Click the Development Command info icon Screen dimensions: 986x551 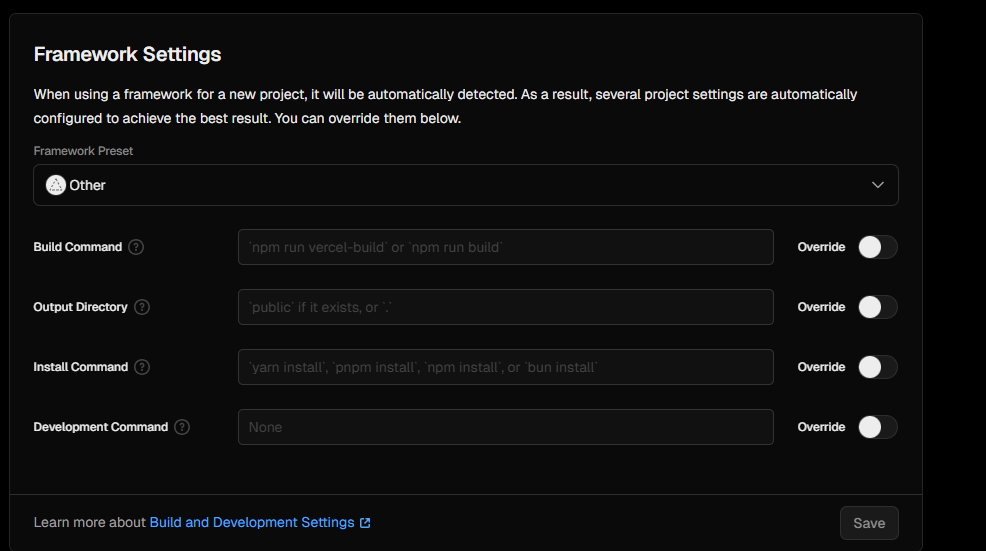182,427
